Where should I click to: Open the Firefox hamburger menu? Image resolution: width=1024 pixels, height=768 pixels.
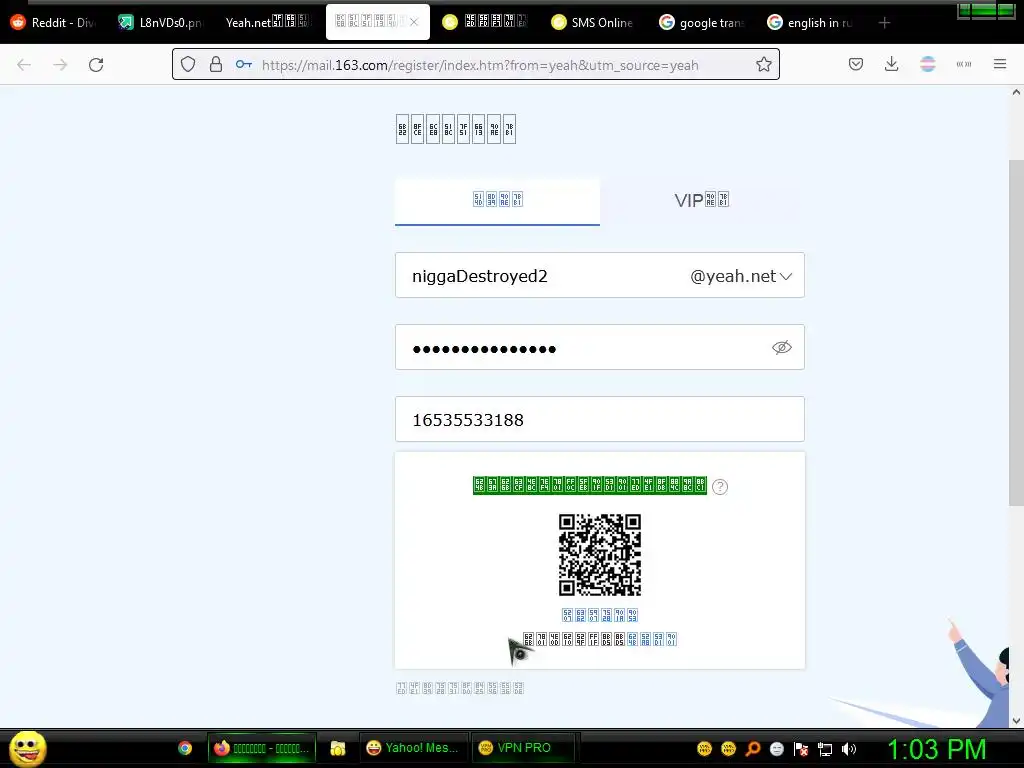point(1000,64)
